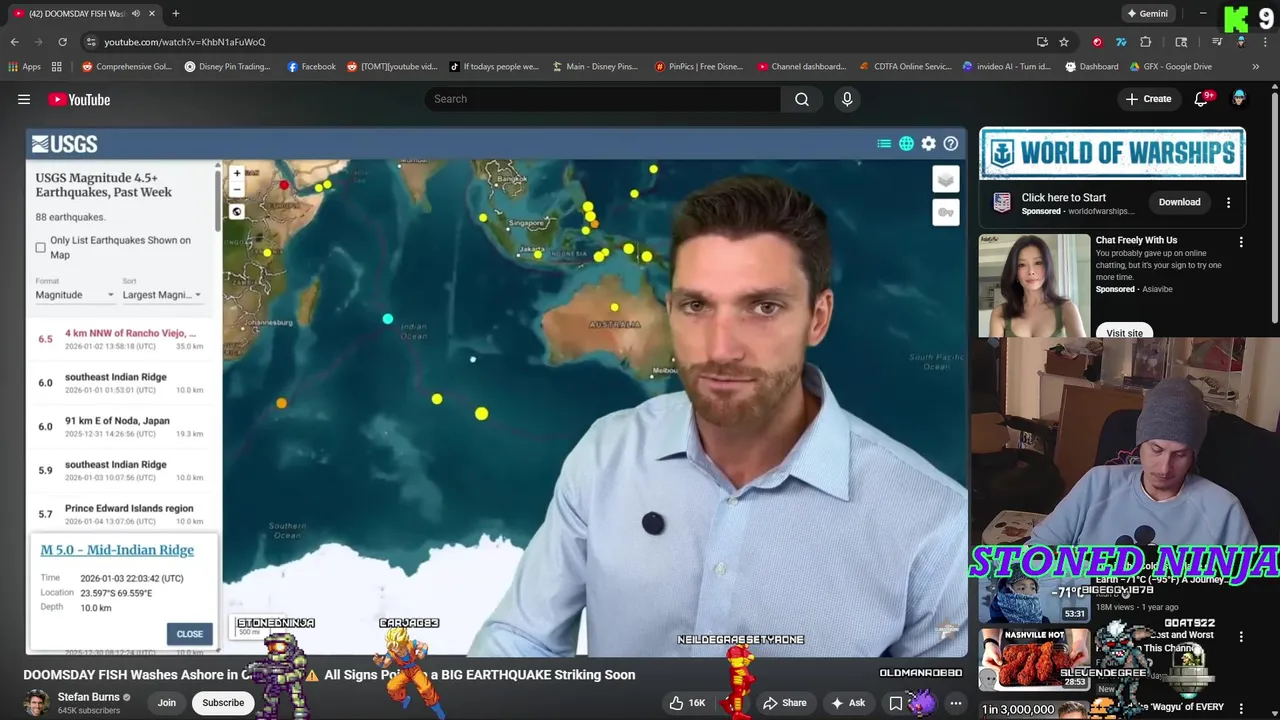Viewport: 1280px width, 720px height.
Task: Toggle Only List Earthquakes Shown on Map
Action: coord(41,247)
